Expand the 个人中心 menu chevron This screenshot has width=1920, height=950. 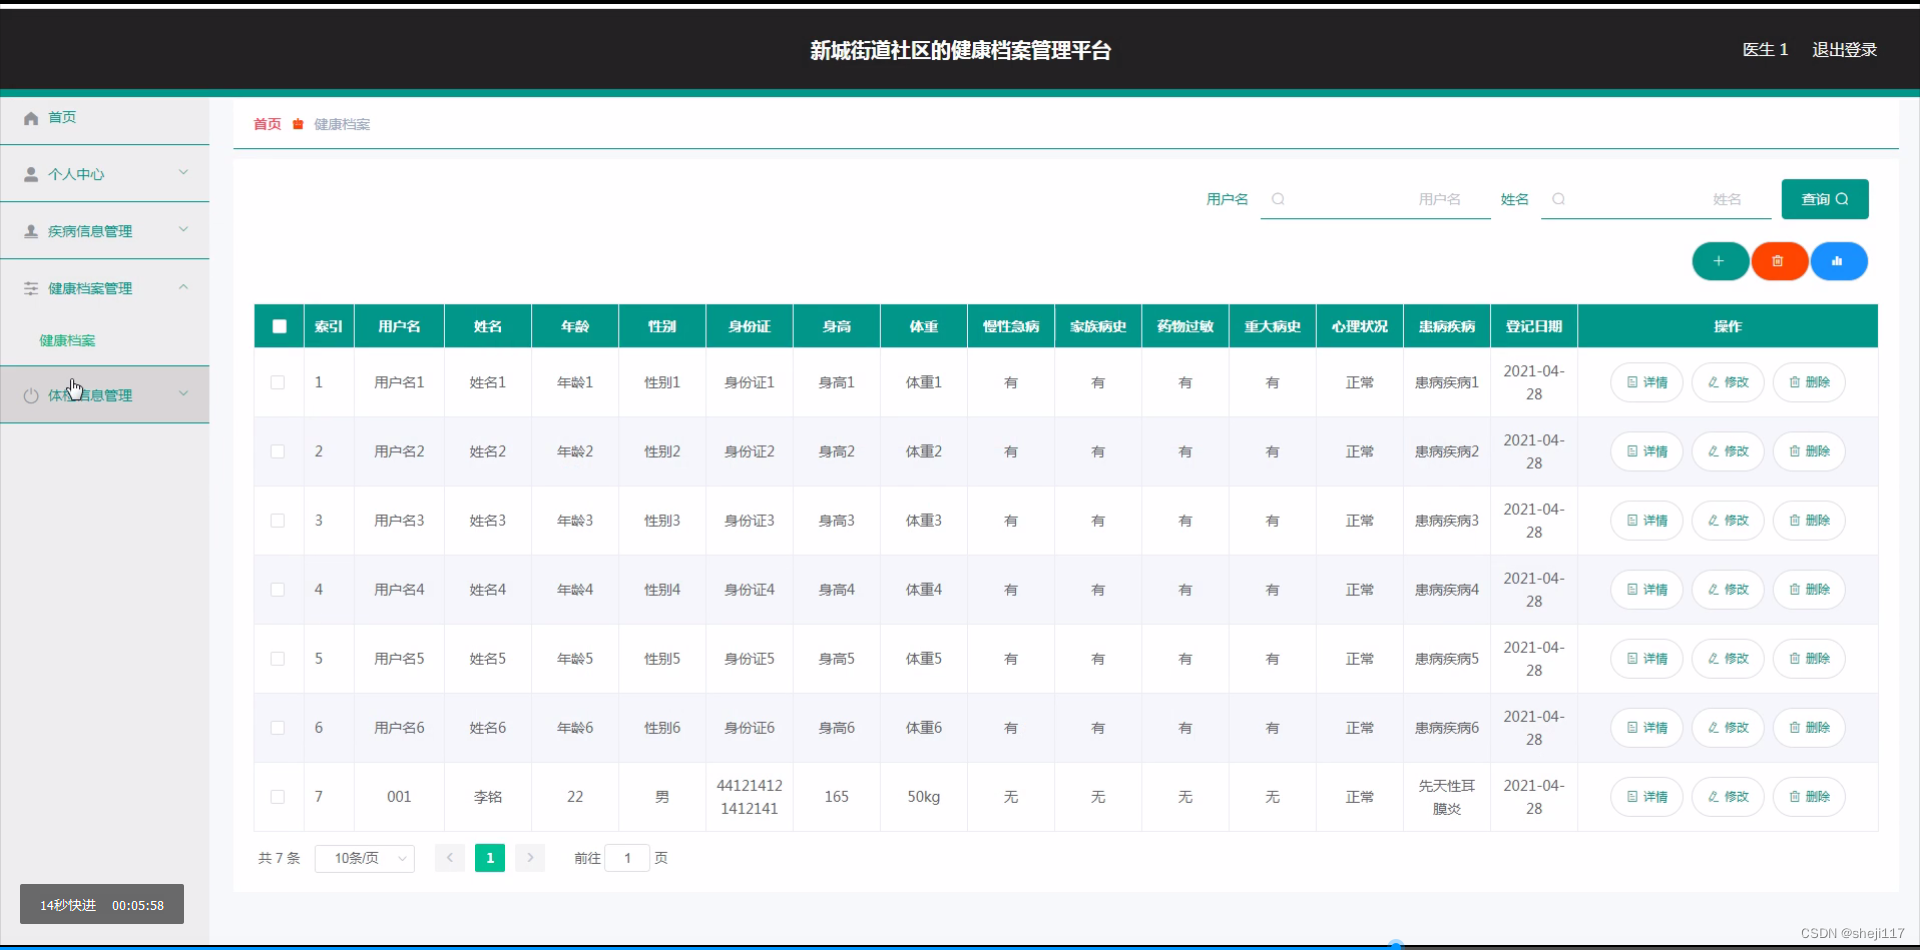point(184,172)
